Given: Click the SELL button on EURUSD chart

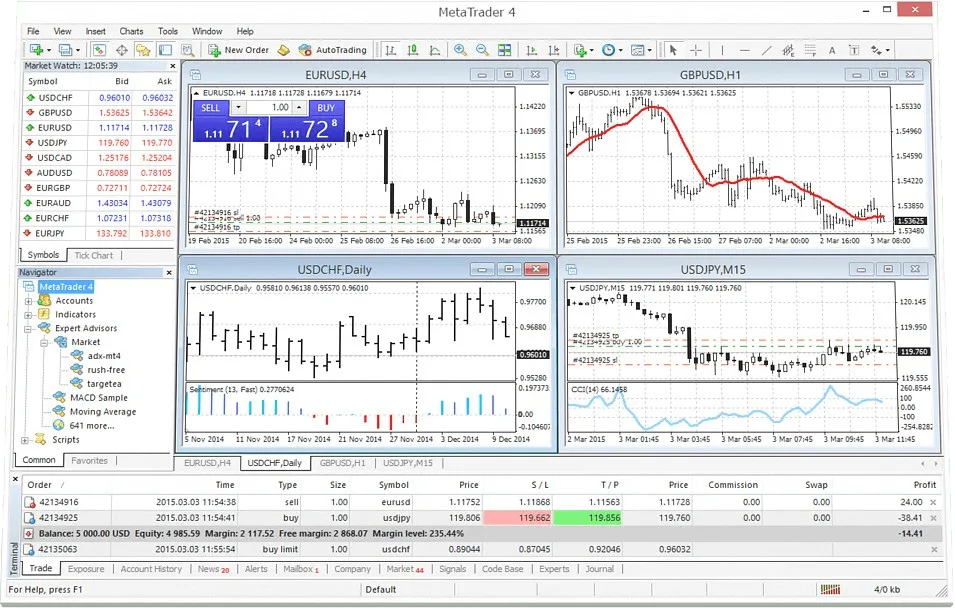Looking at the screenshot, I should click(x=210, y=108).
